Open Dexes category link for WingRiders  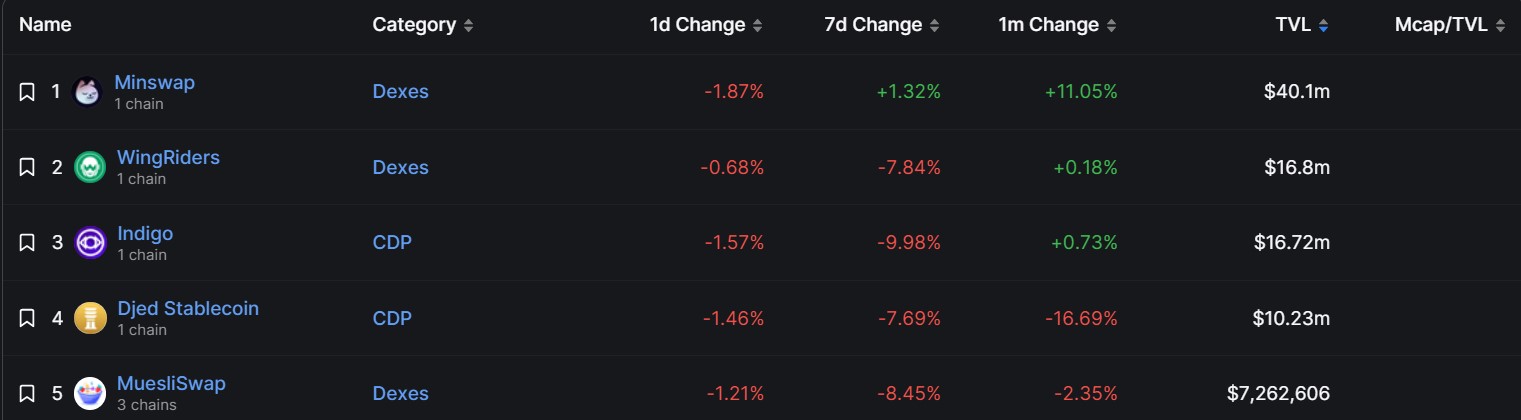coord(400,167)
